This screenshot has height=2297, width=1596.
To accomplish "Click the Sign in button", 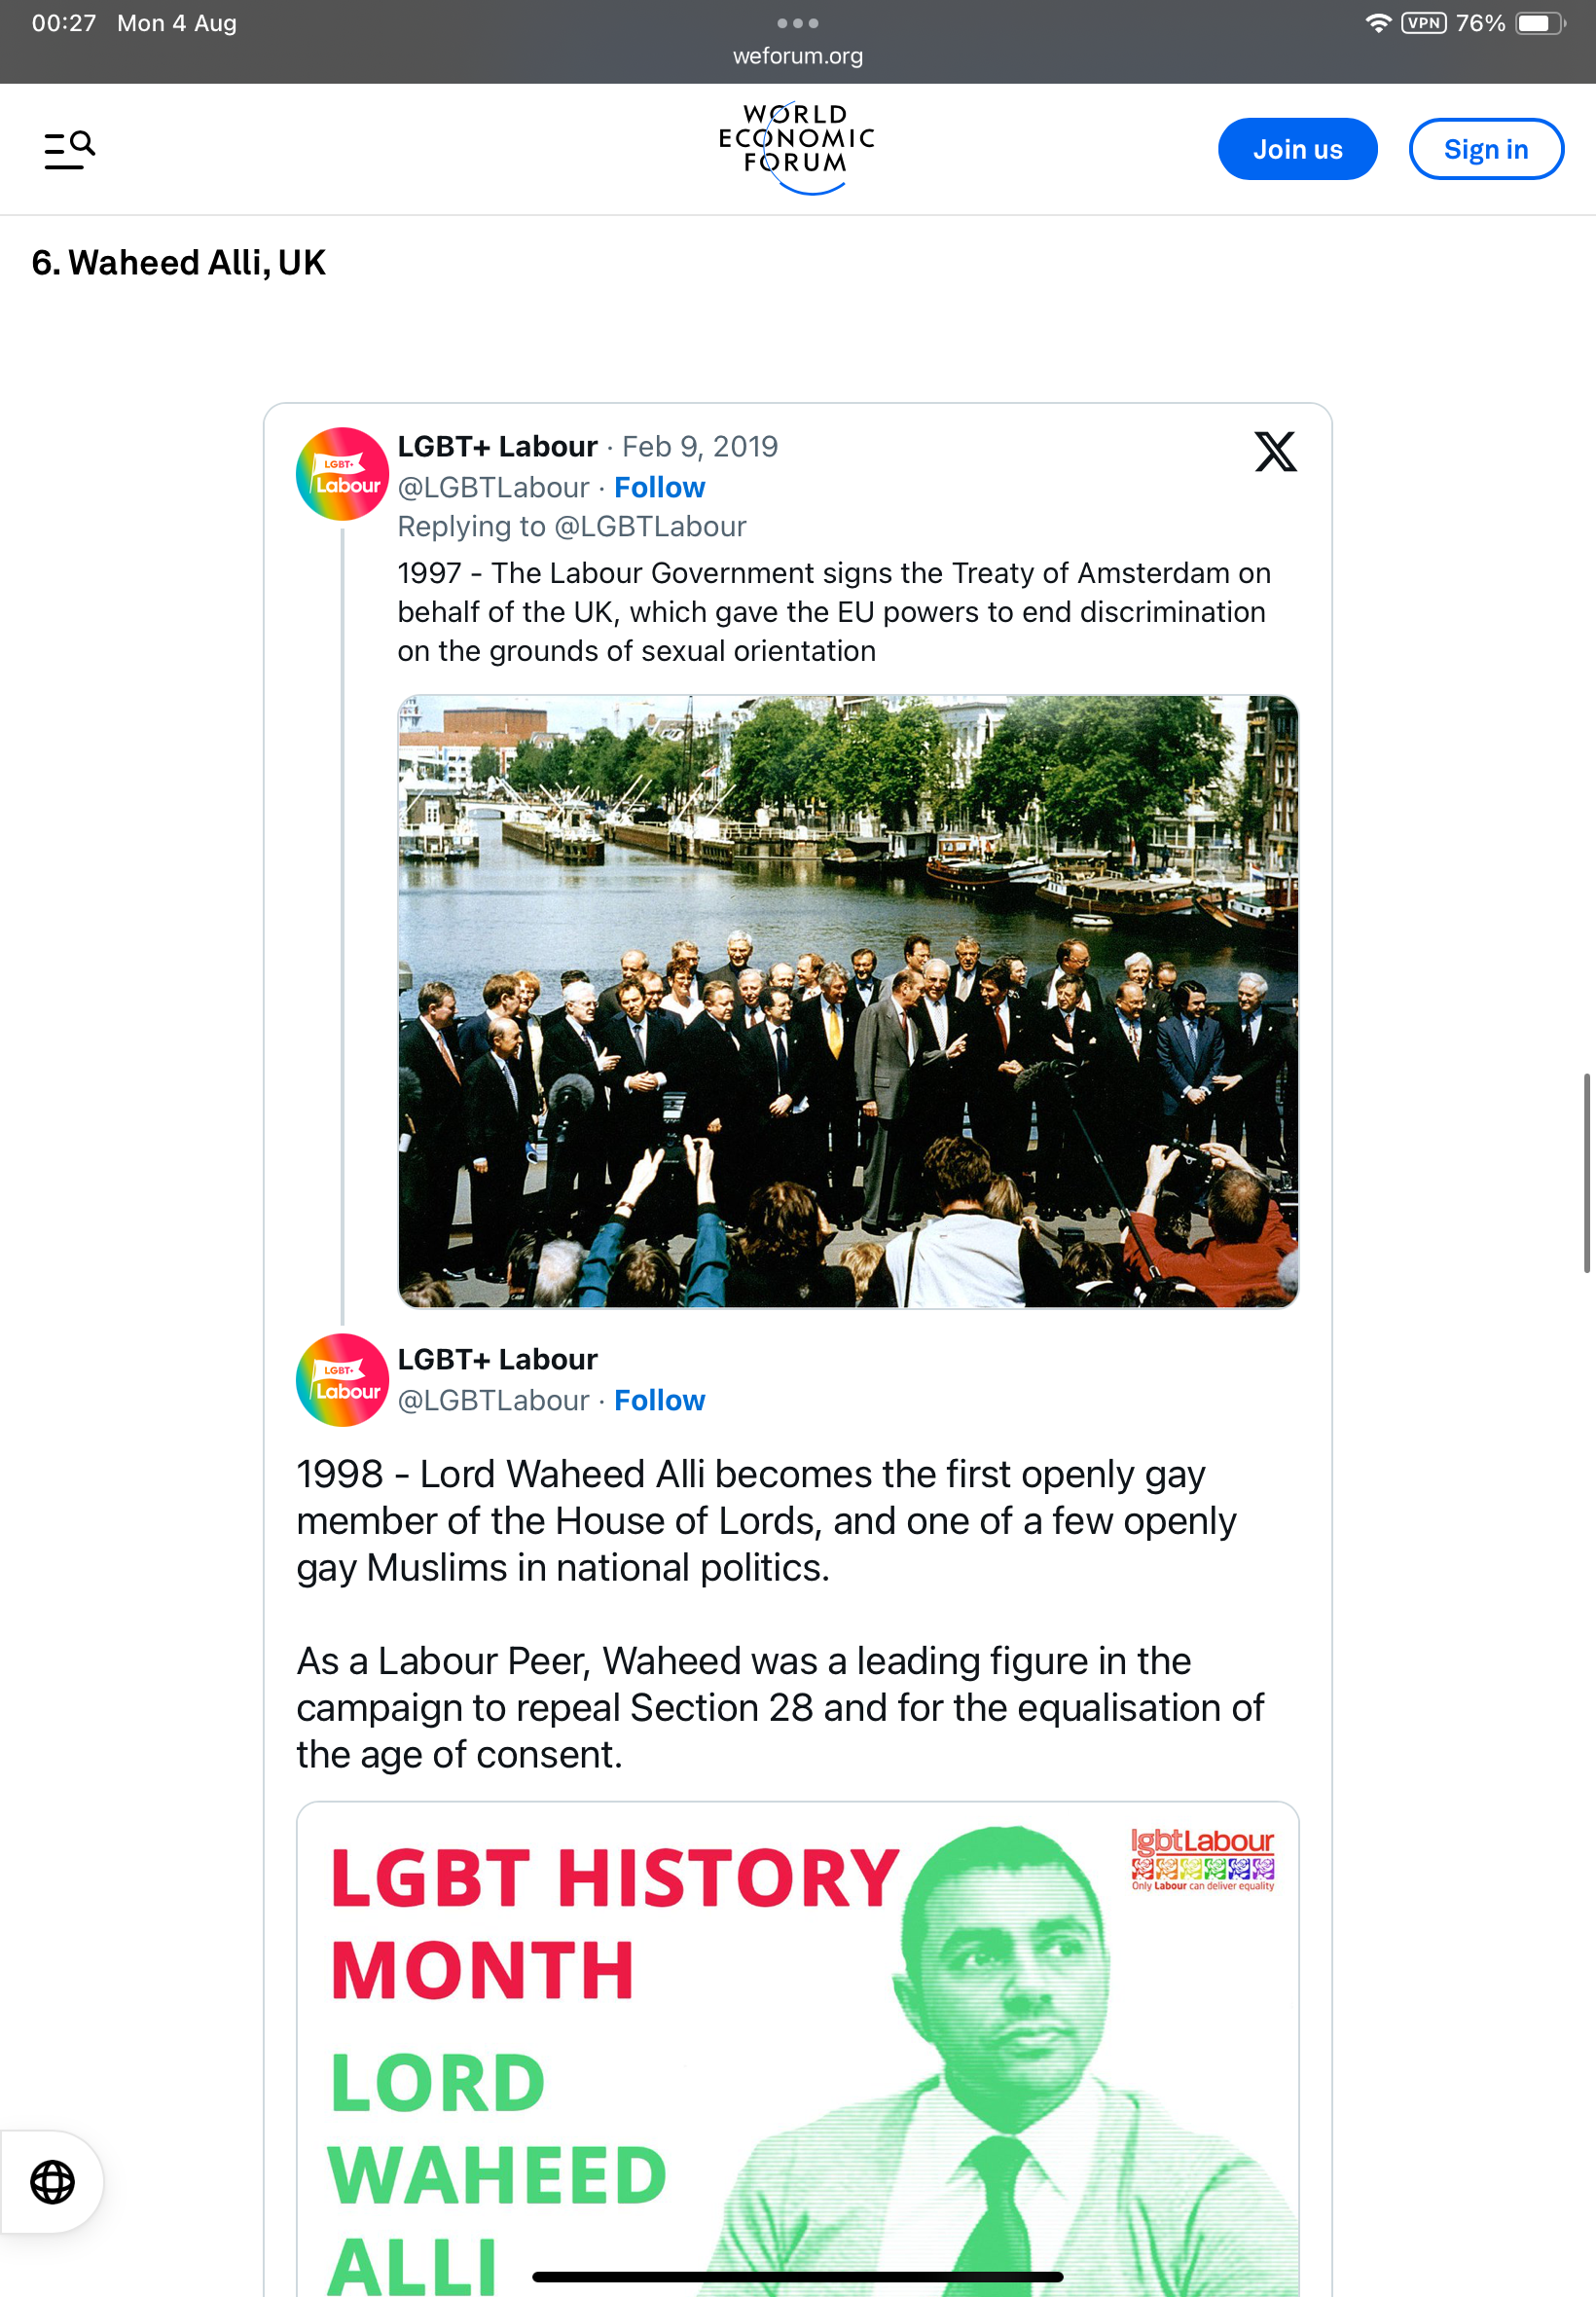I will [x=1485, y=149].
